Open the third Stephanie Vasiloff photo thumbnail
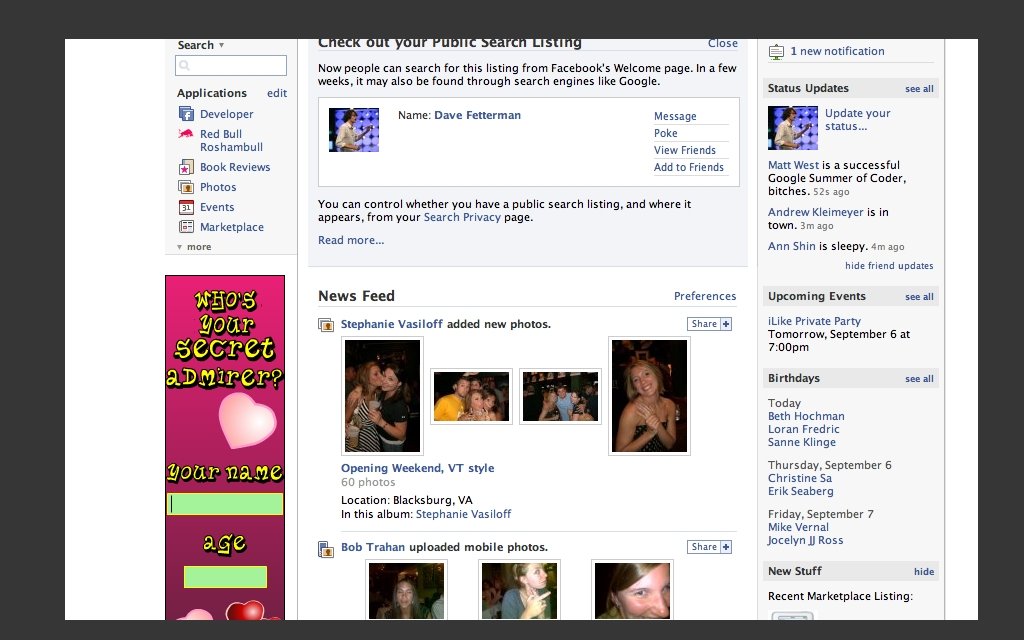This screenshot has width=1024, height=640. tap(560, 396)
